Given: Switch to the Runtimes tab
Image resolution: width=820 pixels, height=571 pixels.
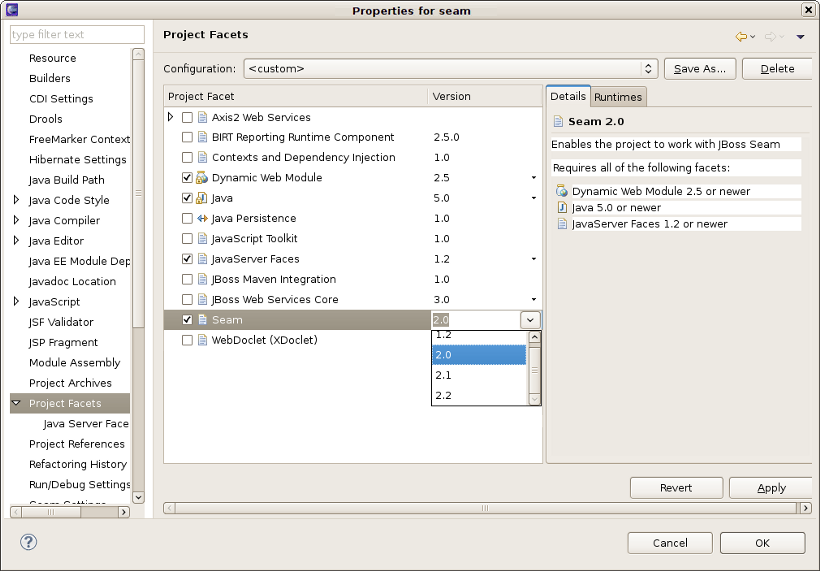Looking at the screenshot, I should (618, 97).
